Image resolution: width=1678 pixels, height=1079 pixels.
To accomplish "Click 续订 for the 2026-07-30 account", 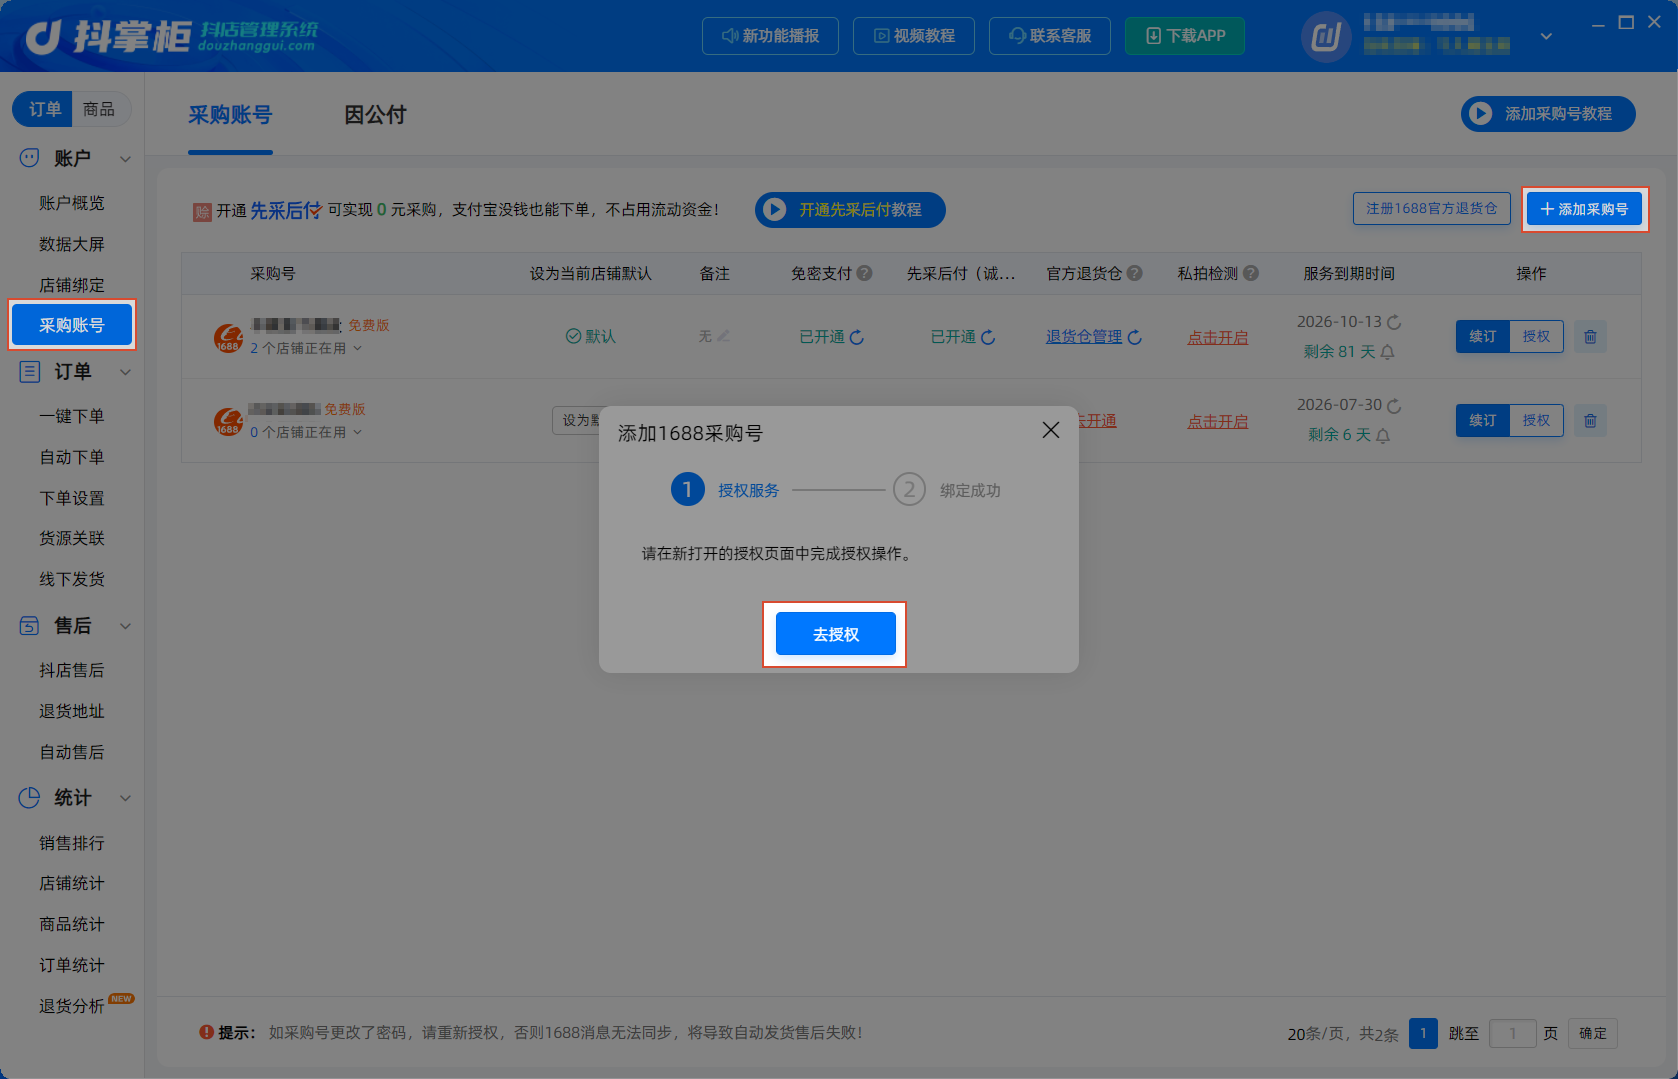I will pos(1483,420).
